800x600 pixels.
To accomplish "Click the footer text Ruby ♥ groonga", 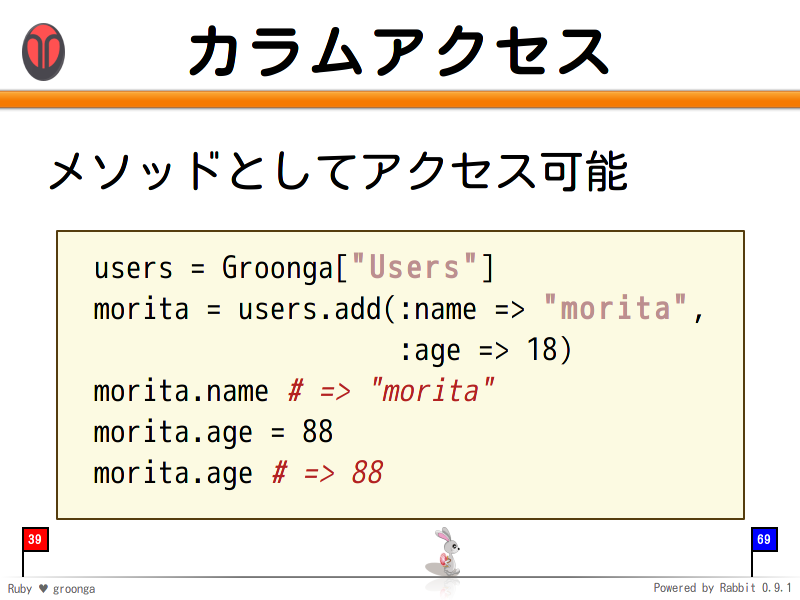I will [x=52, y=589].
